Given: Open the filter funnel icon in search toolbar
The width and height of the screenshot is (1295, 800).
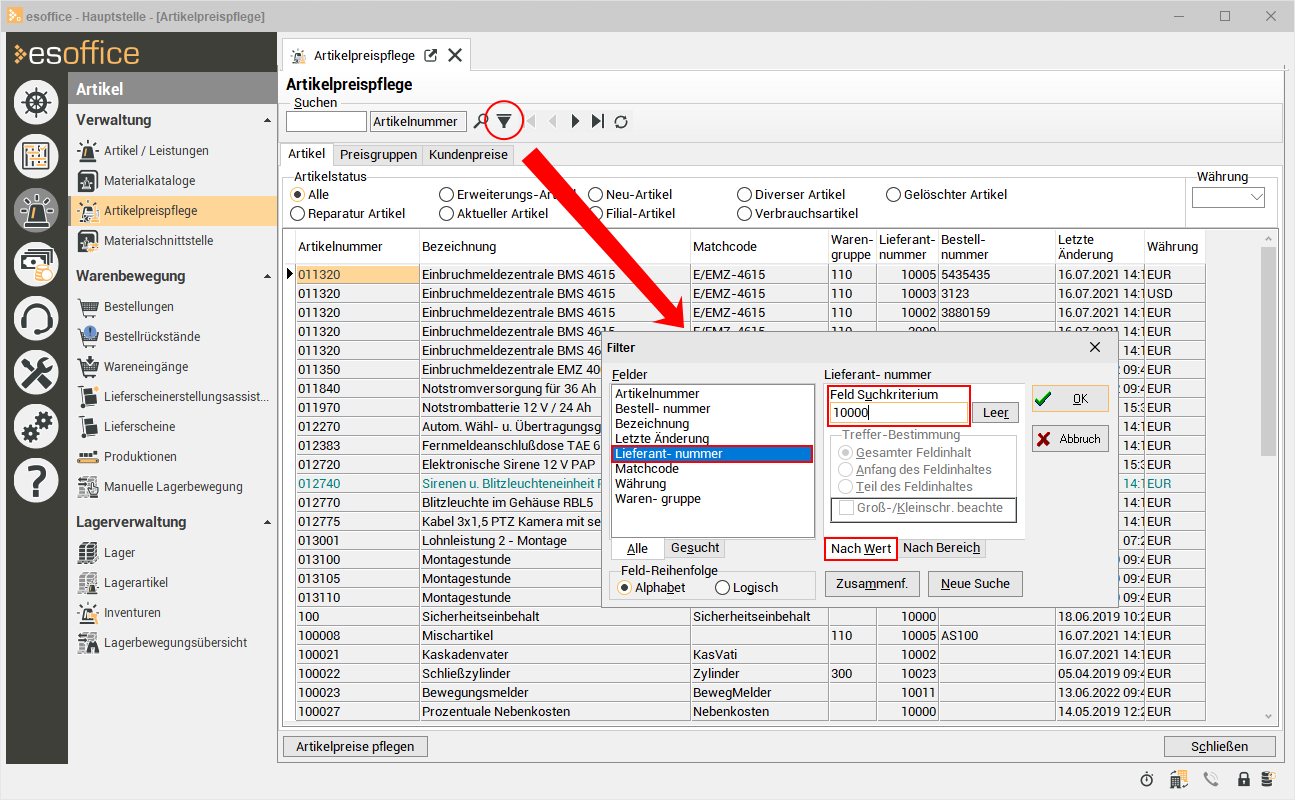Looking at the screenshot, I should pyautogui.click(x=505, y=121).
